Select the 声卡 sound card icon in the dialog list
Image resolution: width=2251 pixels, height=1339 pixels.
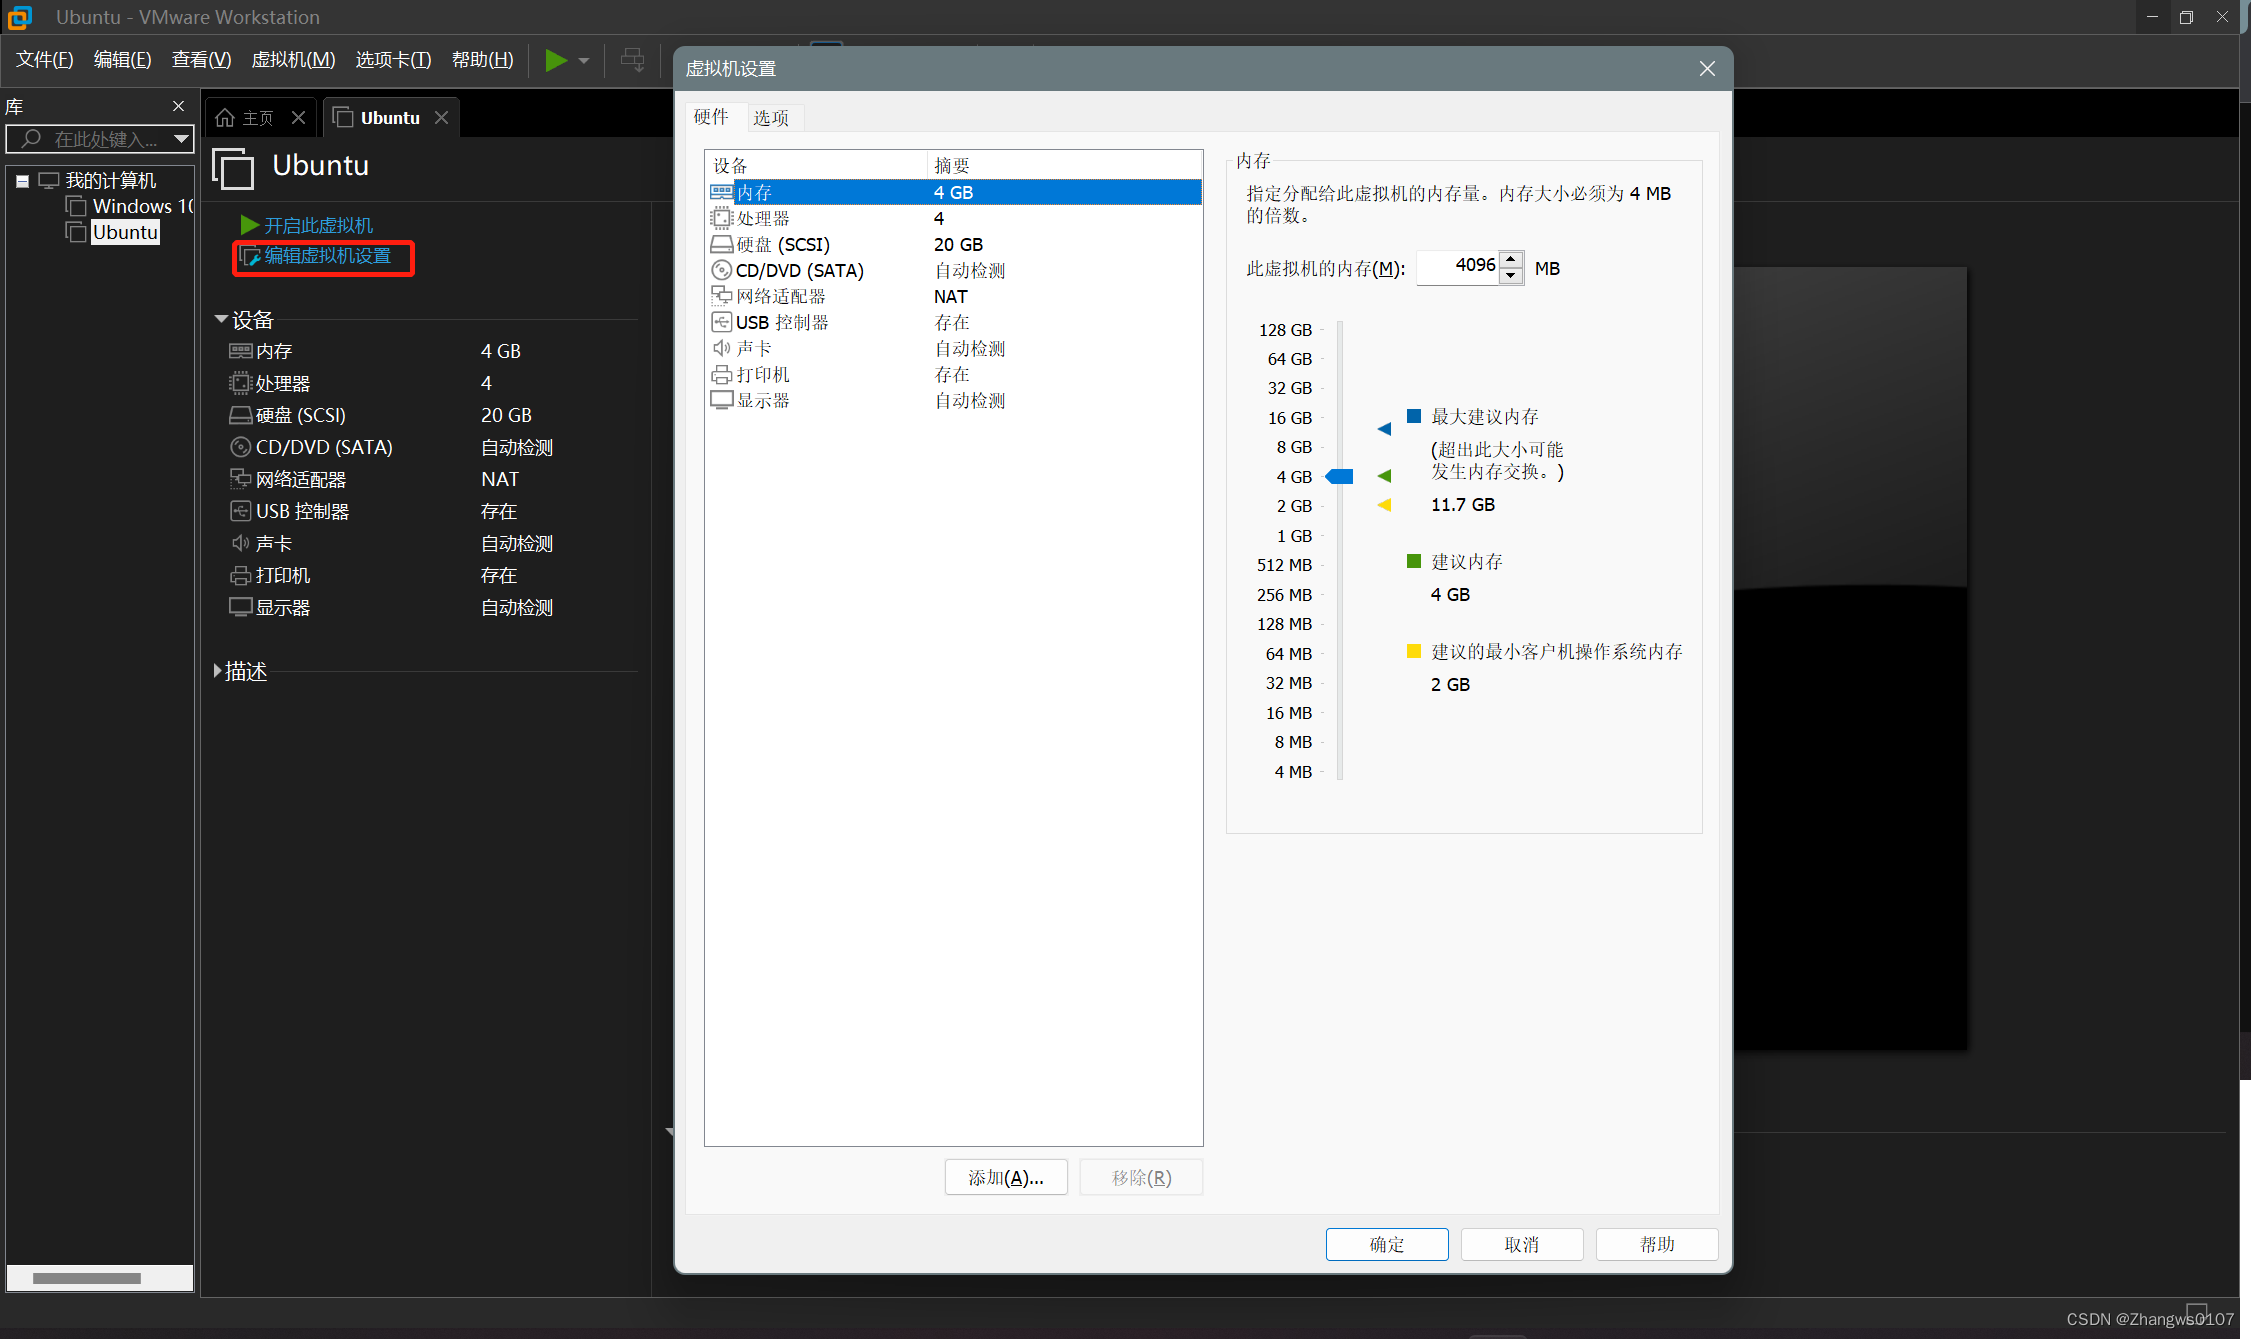(x=721, y=348)
